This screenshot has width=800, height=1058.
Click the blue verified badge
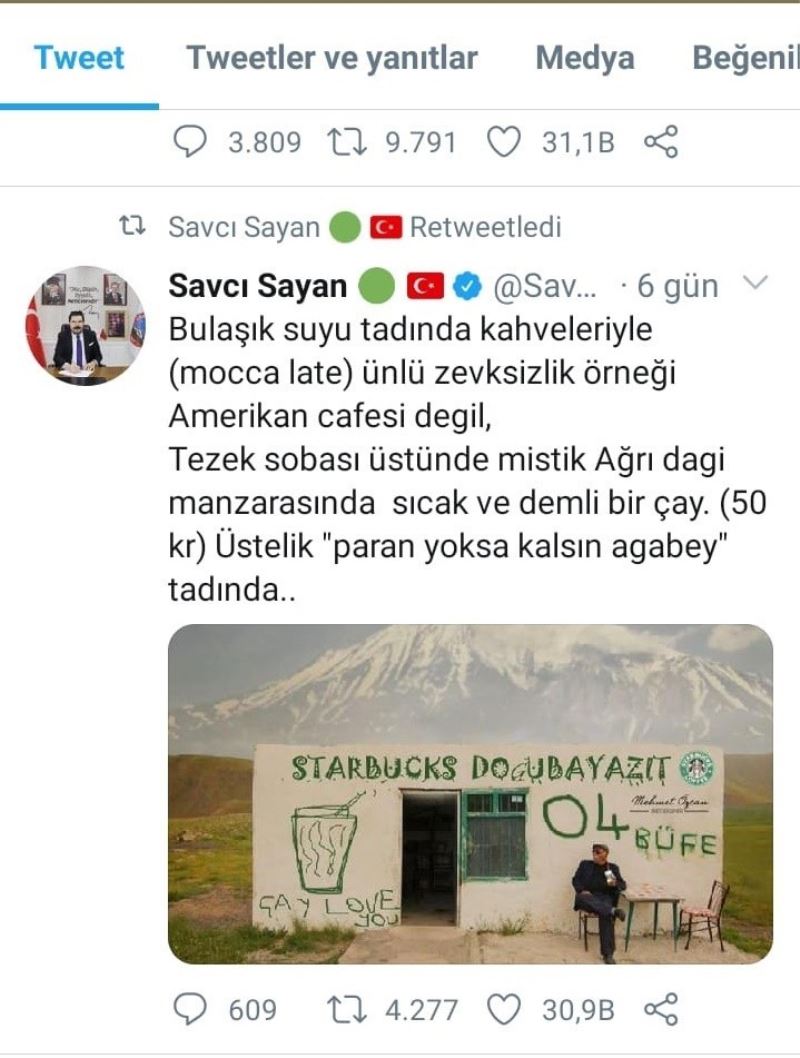[x=467, y=286]
